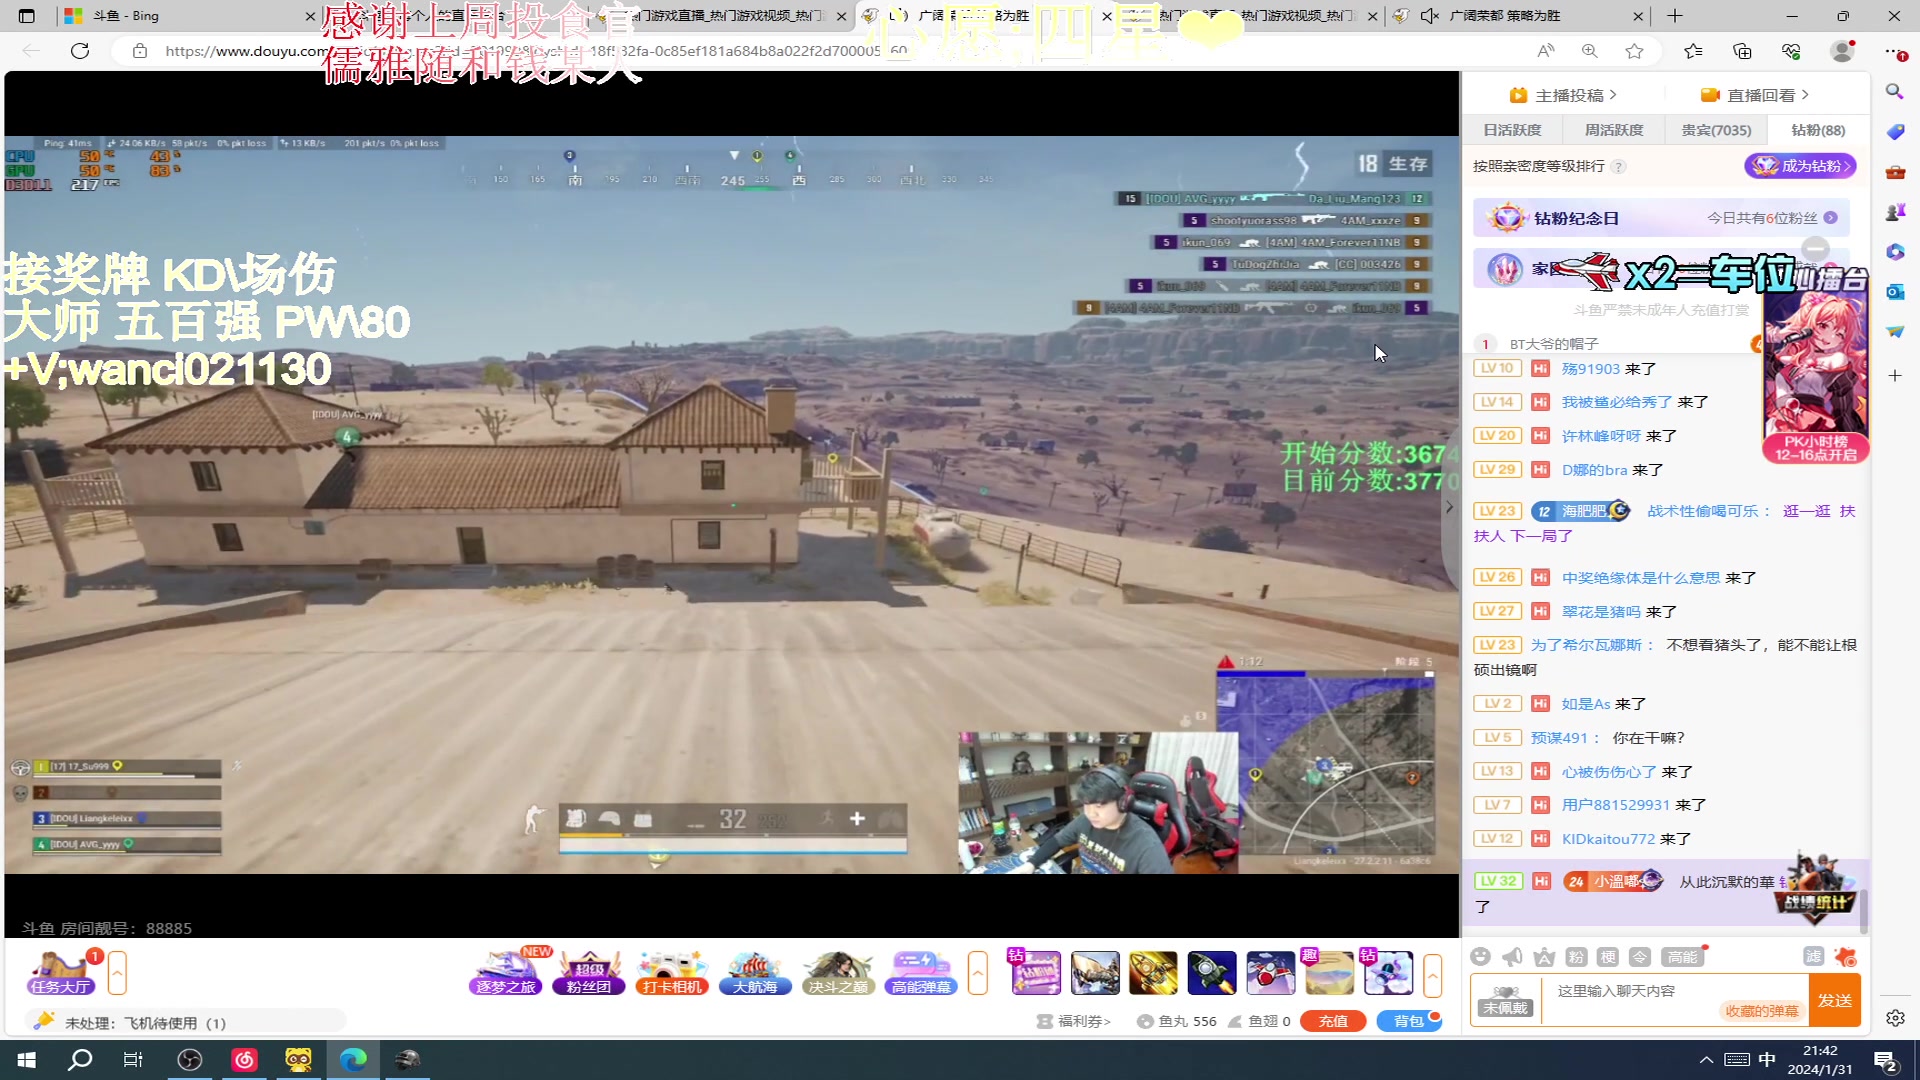Open the Edge profile avatar
1920x1080 pixels.
[1842, 51]
